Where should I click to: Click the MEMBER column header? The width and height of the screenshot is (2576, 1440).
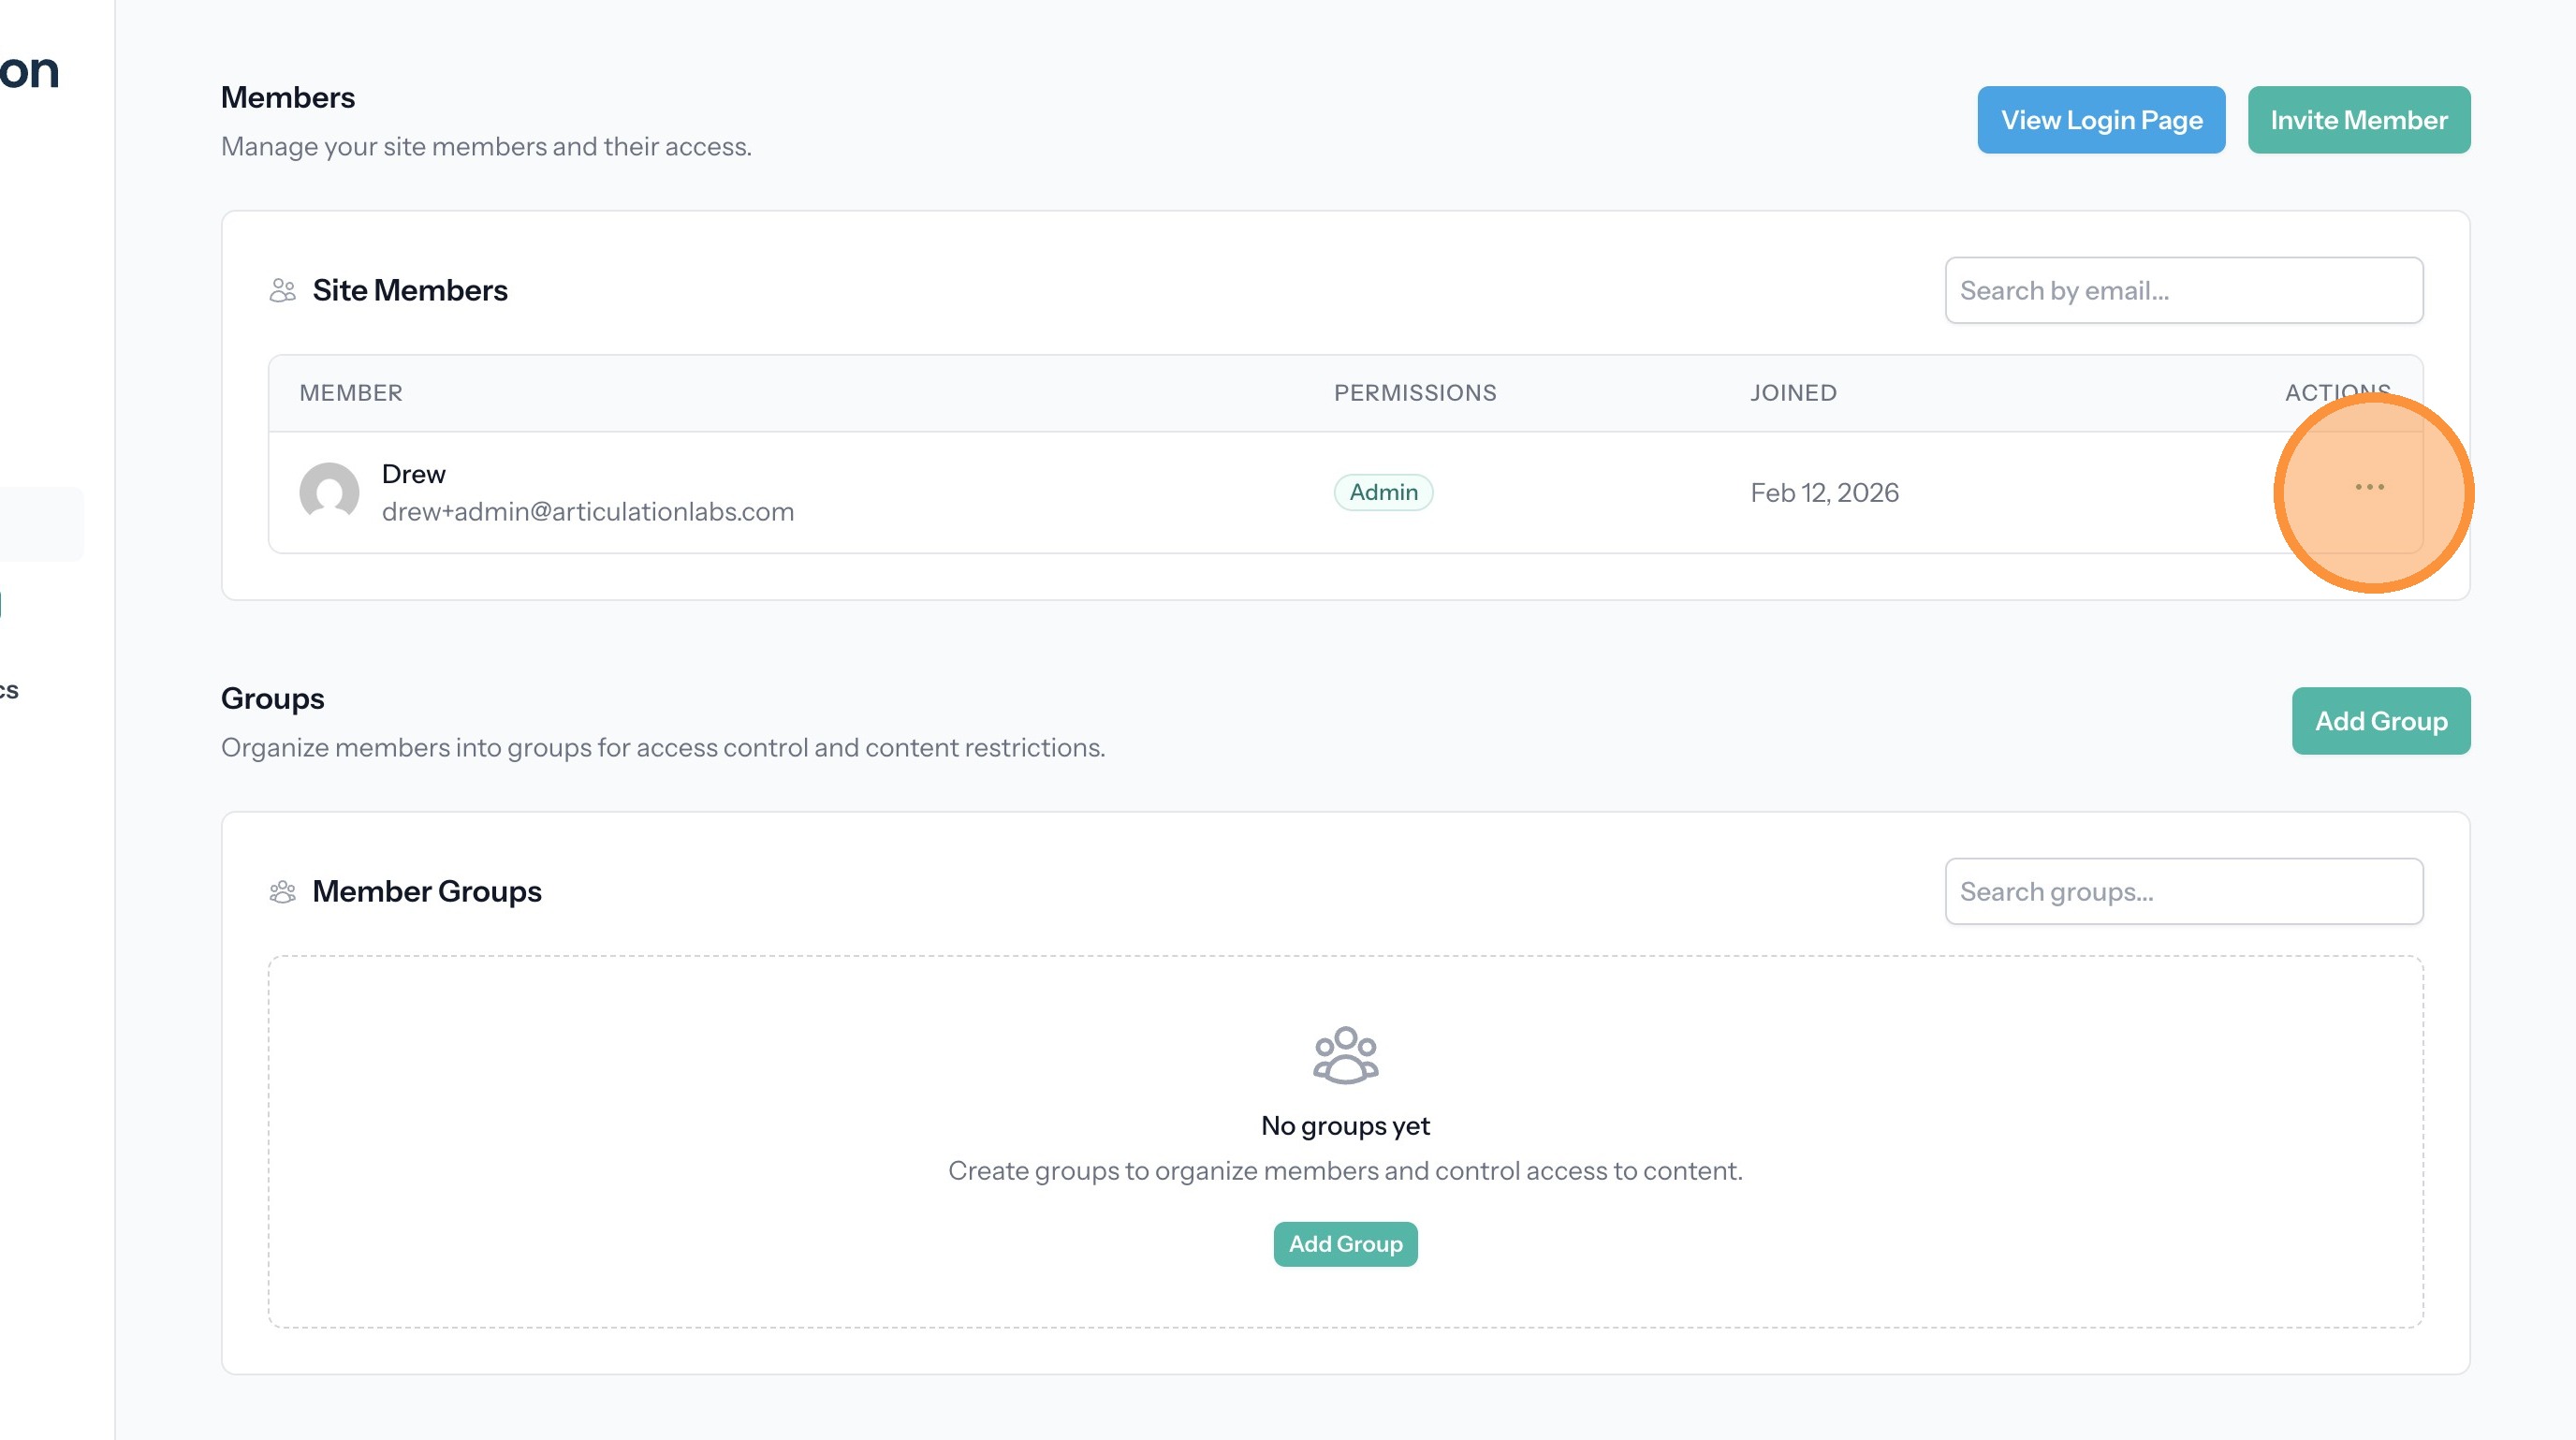coord(351,393)
